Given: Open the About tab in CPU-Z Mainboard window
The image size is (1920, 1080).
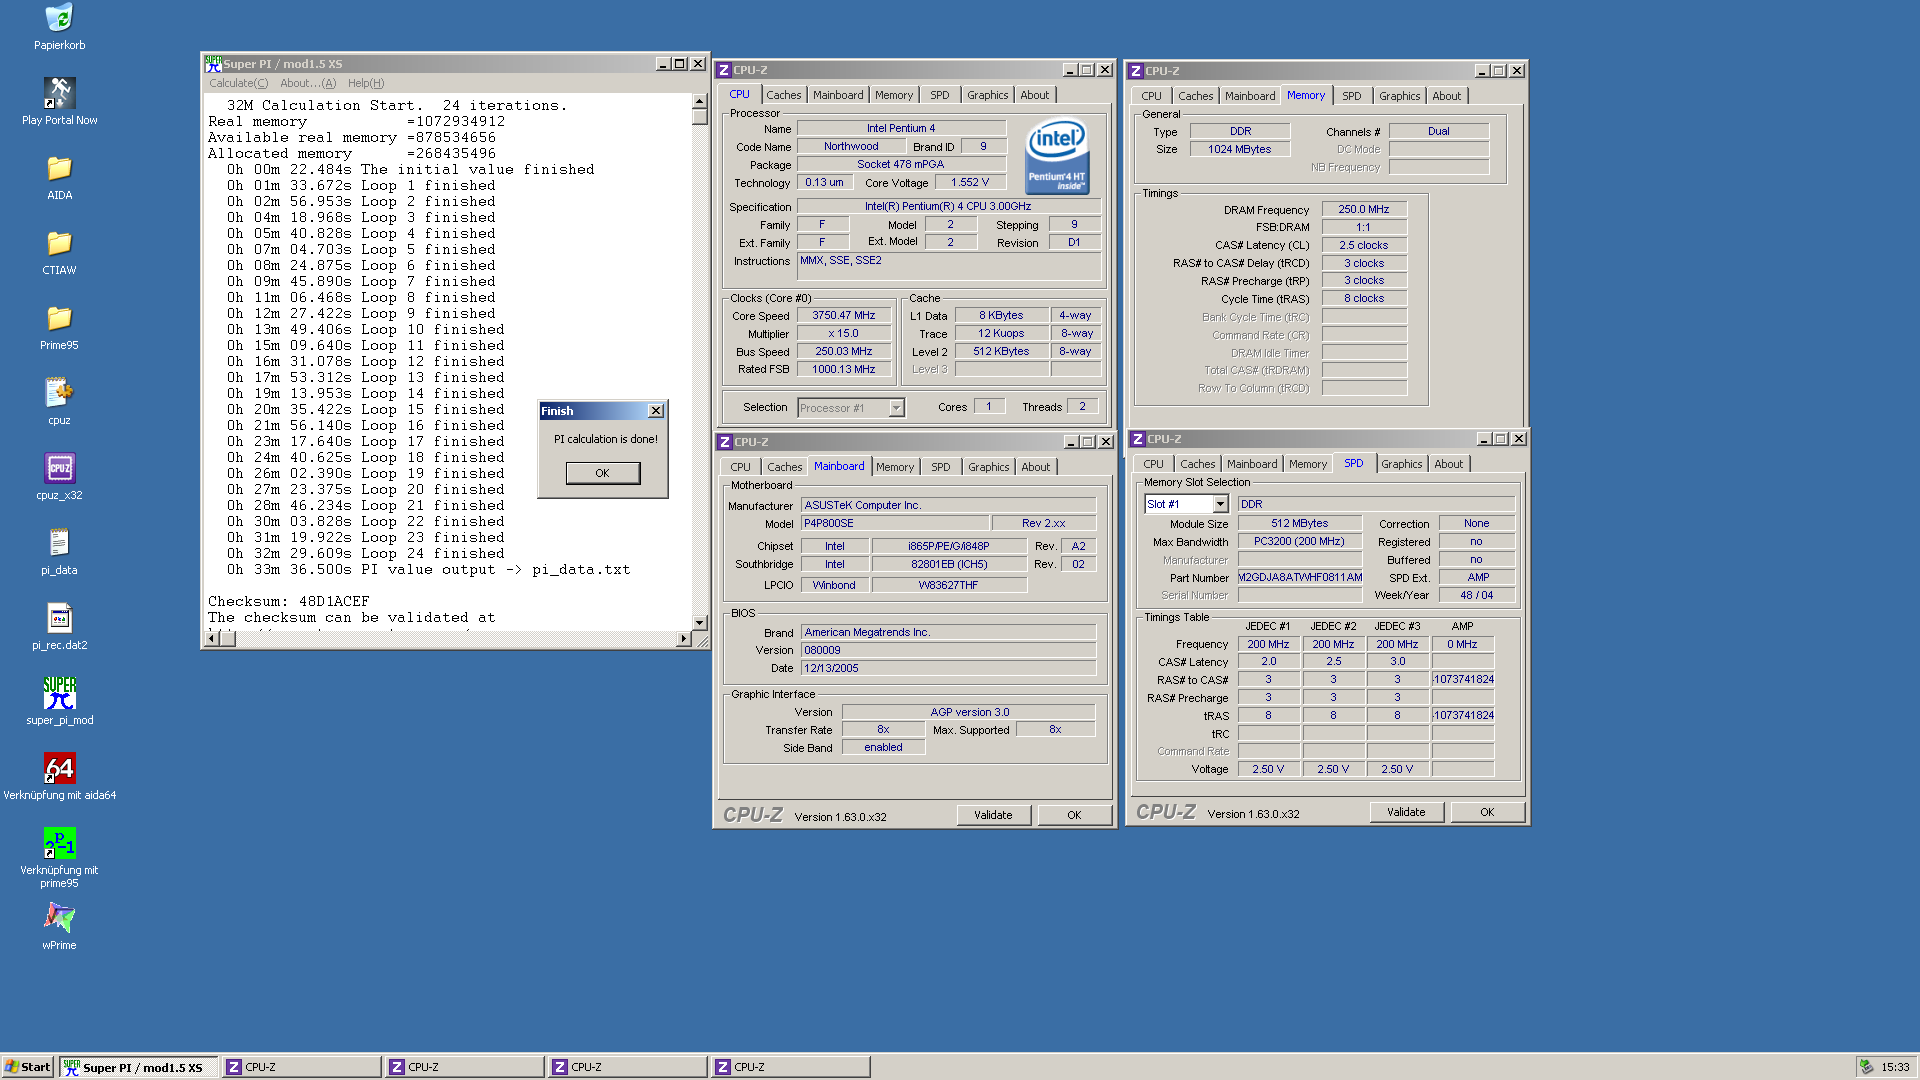Looking at the screenshot, I should click(x=1036, y=467).
